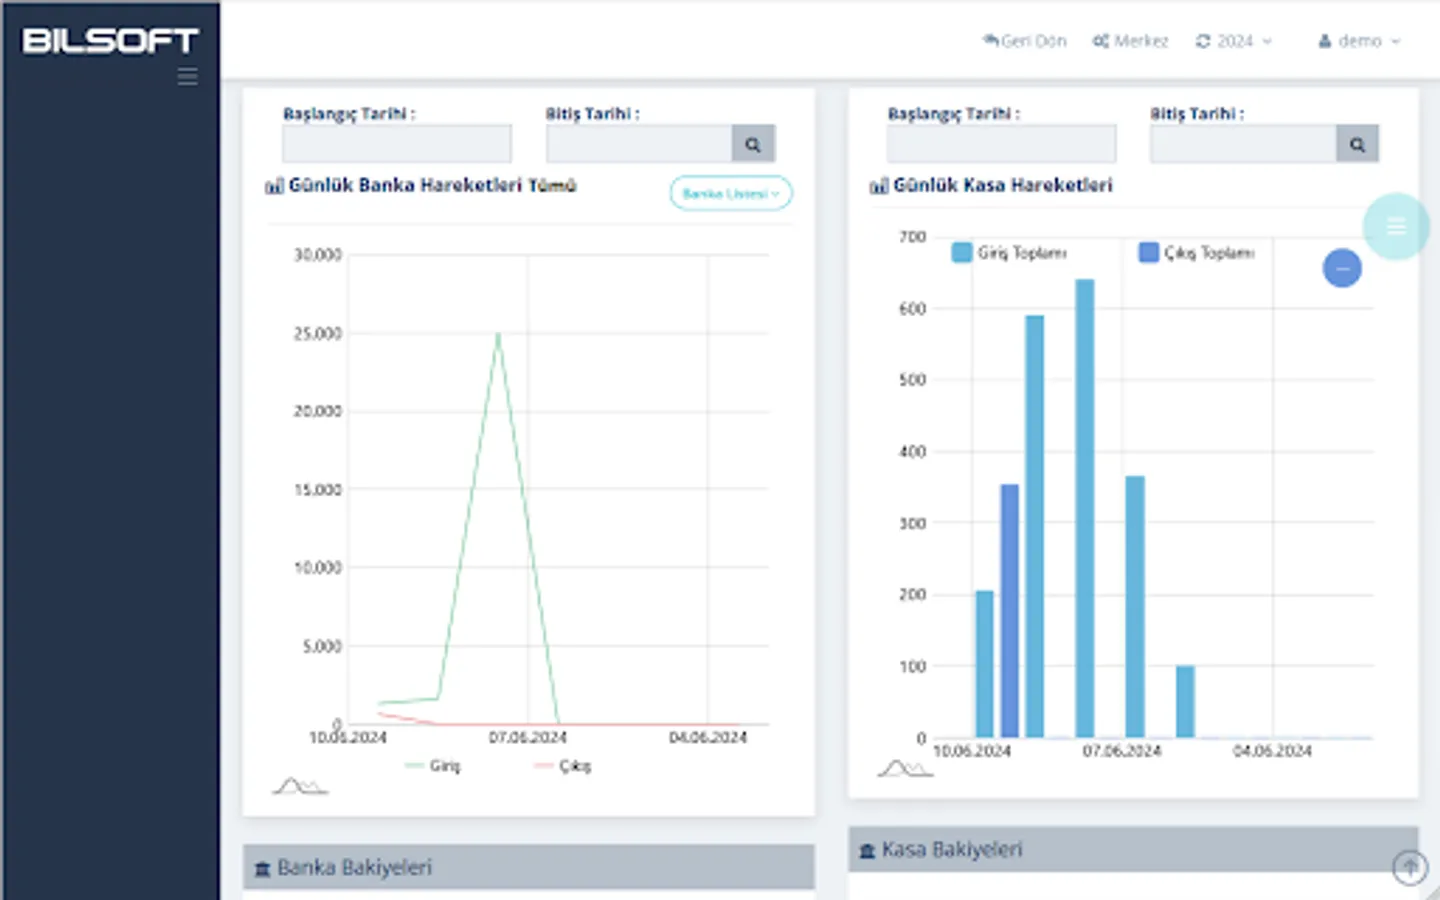Click the chart icon under the bank chart

tap(299, 786)
